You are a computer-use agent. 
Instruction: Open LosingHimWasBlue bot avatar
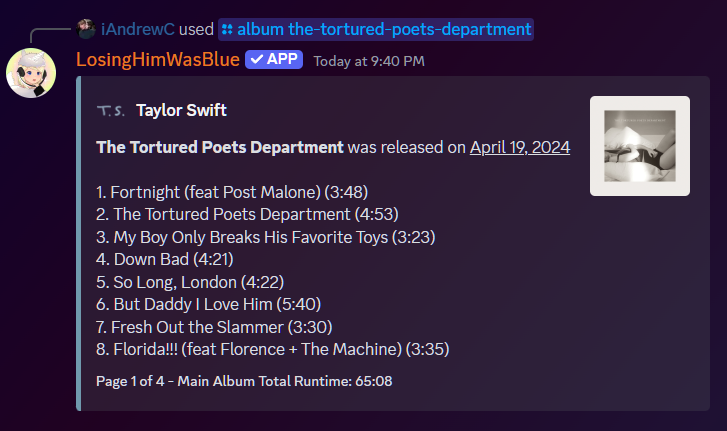click(x=31, y=73)
